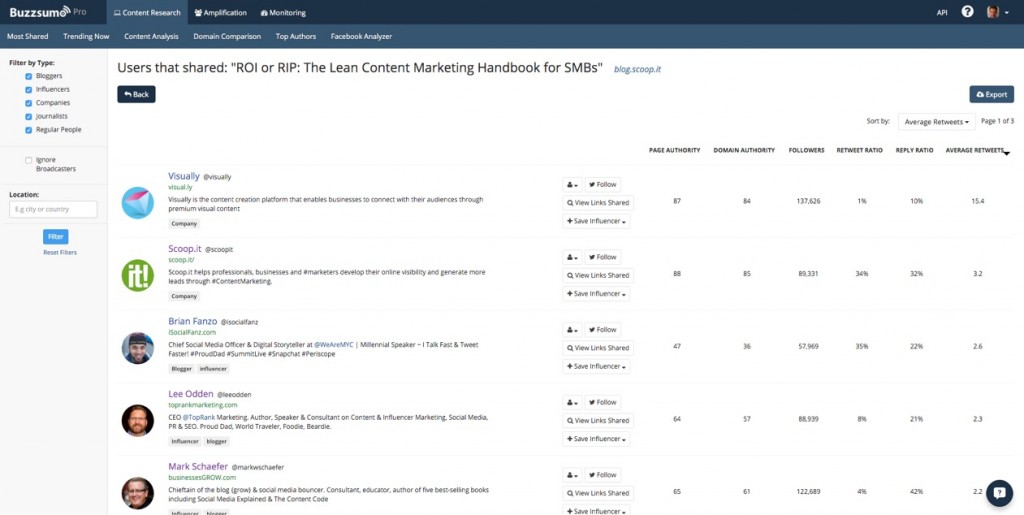Click the Visually profile avatar
The height and width of the screenshot is (515, 1024).
(138, 202)
